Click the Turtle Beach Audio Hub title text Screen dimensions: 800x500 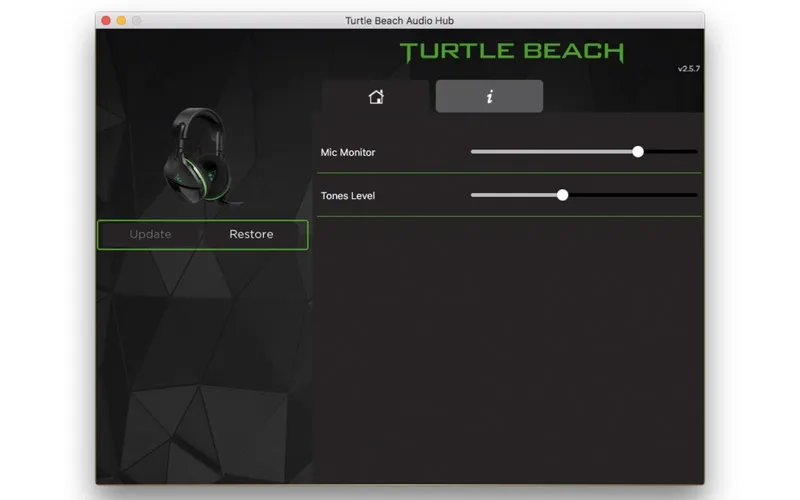[x=399, y=21]
